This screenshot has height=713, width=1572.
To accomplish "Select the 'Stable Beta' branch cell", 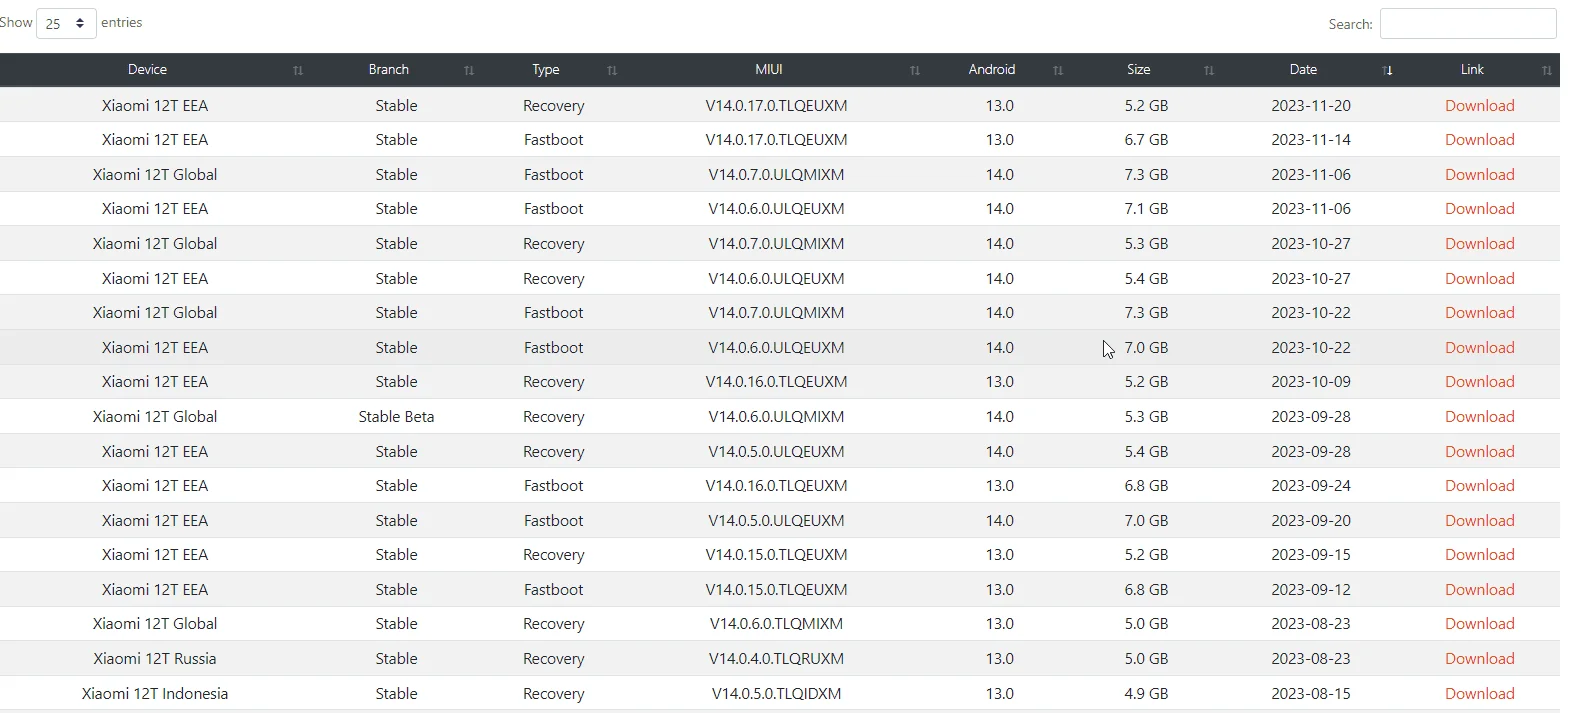I will point(396,416).
